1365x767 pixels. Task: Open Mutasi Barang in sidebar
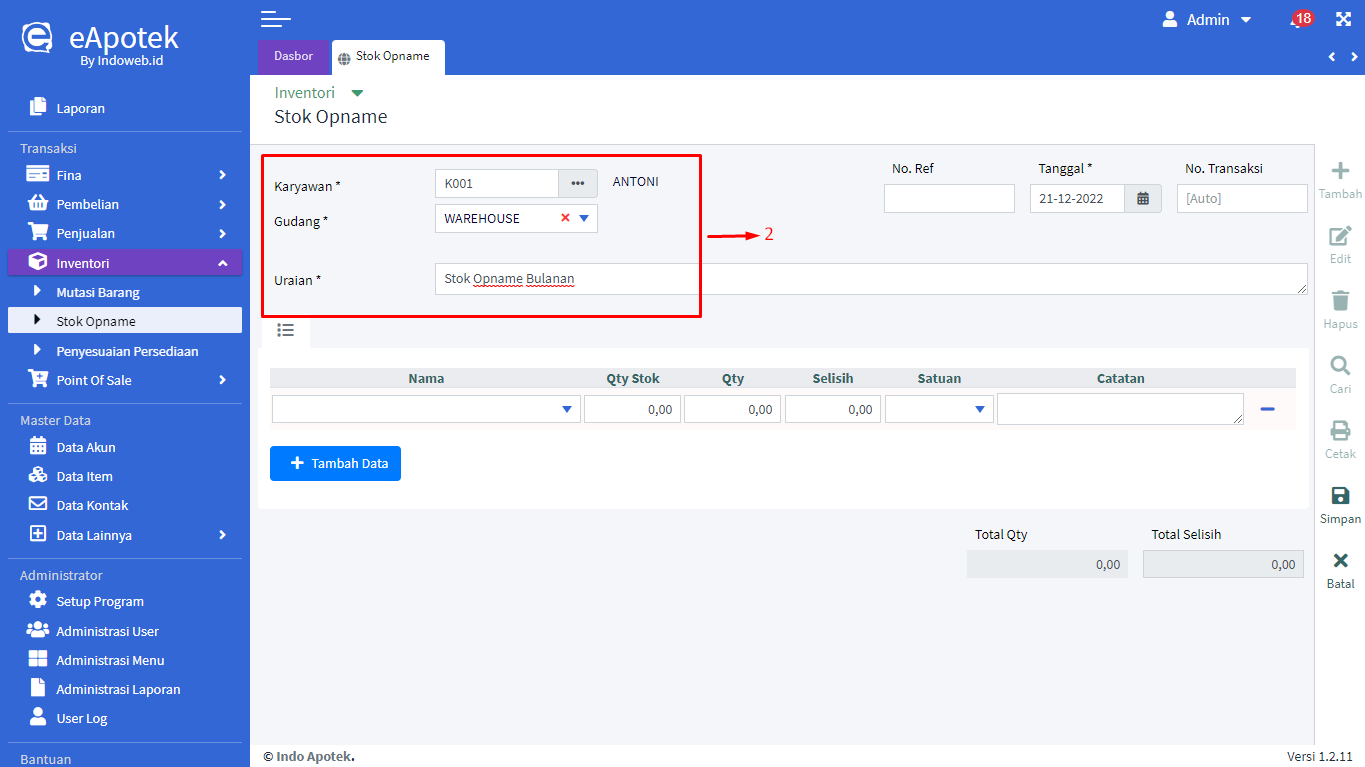(x=98, y=292)
